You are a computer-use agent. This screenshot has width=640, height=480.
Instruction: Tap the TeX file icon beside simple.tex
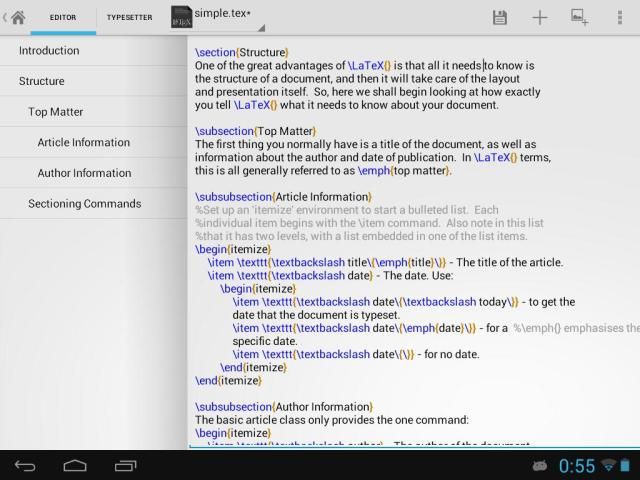point(181,17)
